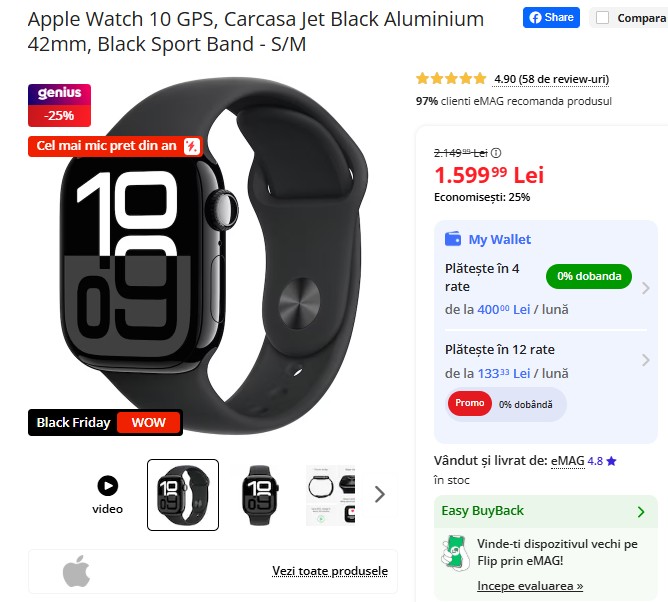The image size is (668, 602).
Task: Start evaluation via Incepe evaluarea link
Action: tap(530, 586)
